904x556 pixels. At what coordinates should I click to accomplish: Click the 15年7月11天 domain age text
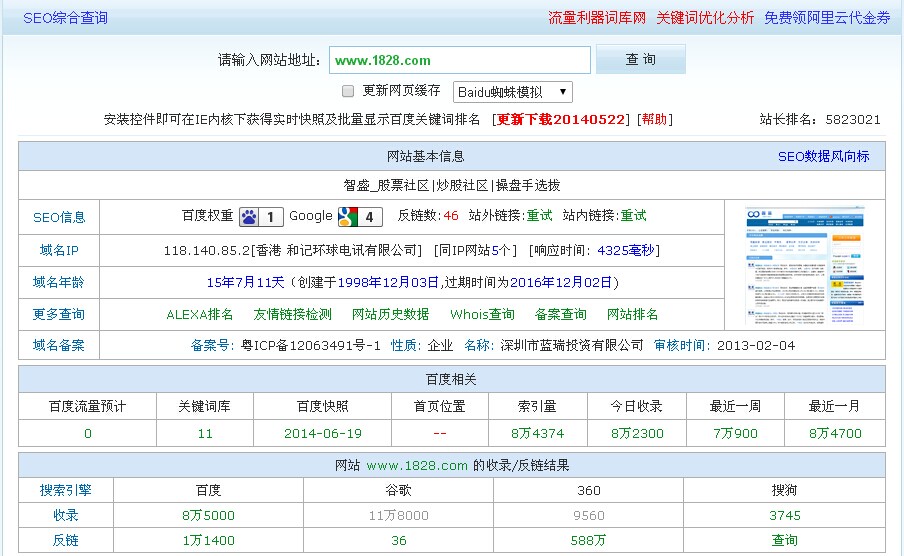point(245,283)
